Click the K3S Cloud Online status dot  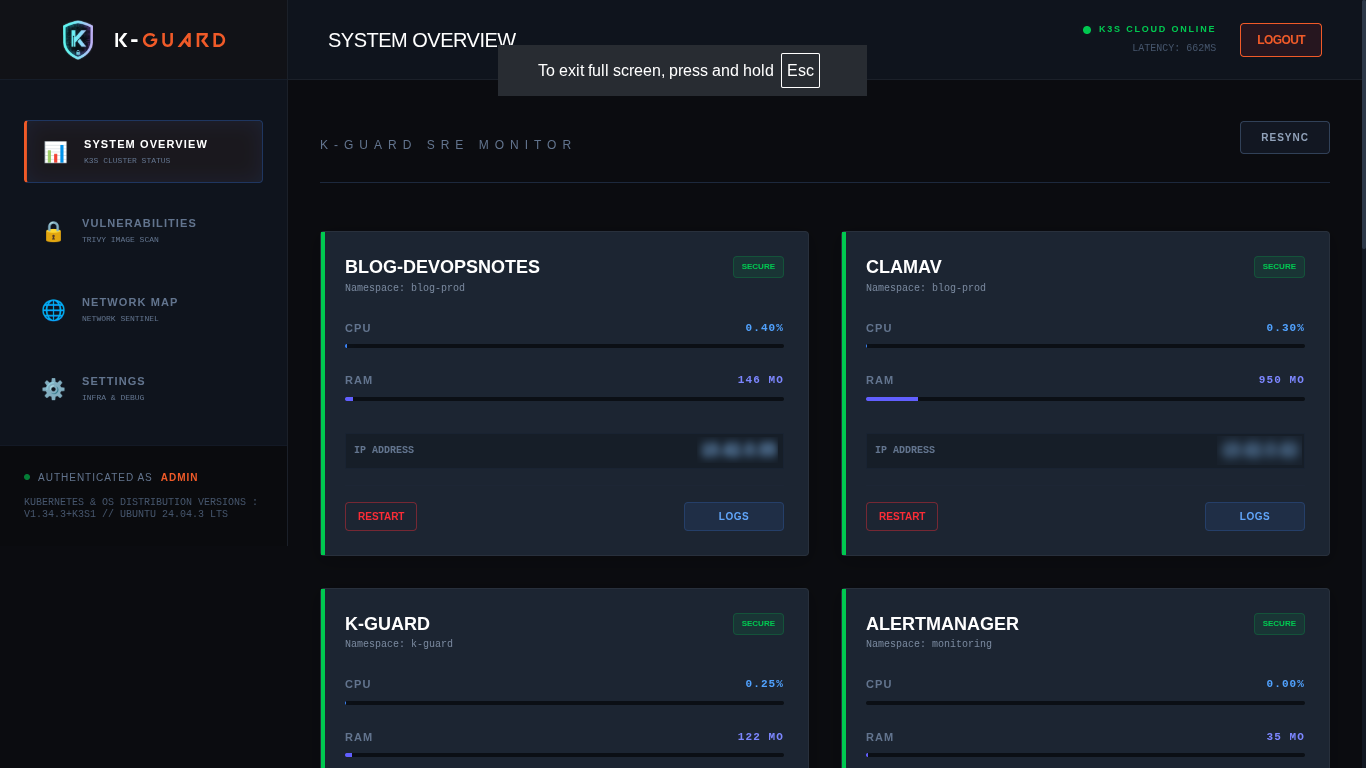1086,29
